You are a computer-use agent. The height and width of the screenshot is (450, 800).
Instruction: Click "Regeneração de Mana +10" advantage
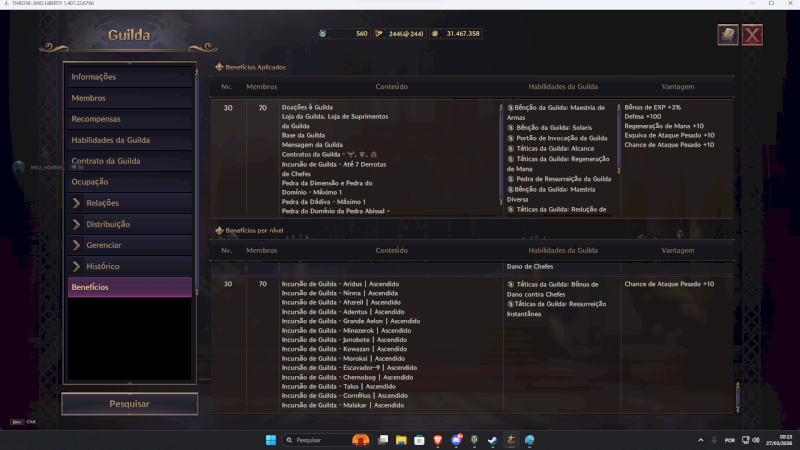click(664, 126)
